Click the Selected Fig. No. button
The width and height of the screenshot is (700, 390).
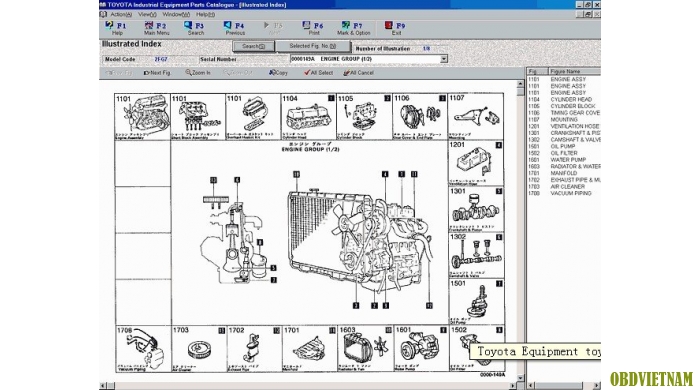pos(312,46)
